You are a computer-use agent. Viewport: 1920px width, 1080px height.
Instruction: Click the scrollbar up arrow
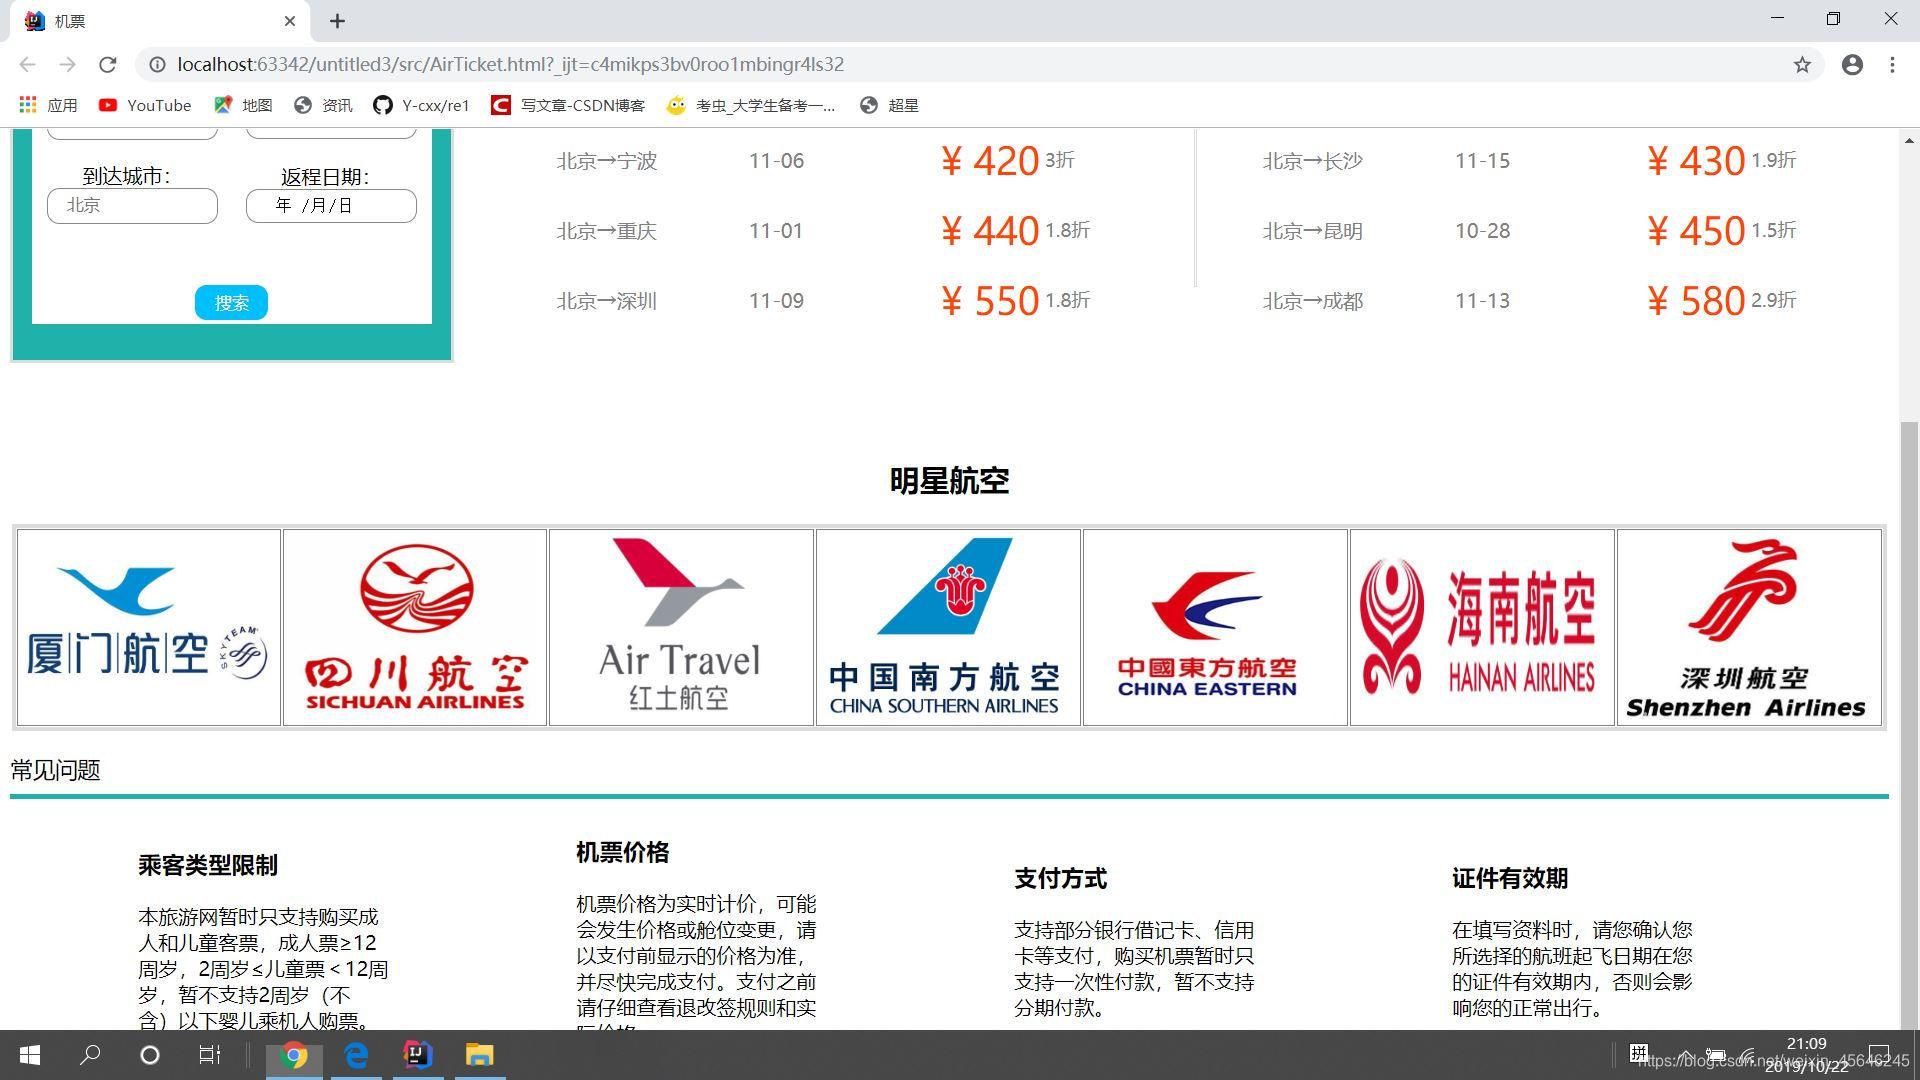(1910, 140)
